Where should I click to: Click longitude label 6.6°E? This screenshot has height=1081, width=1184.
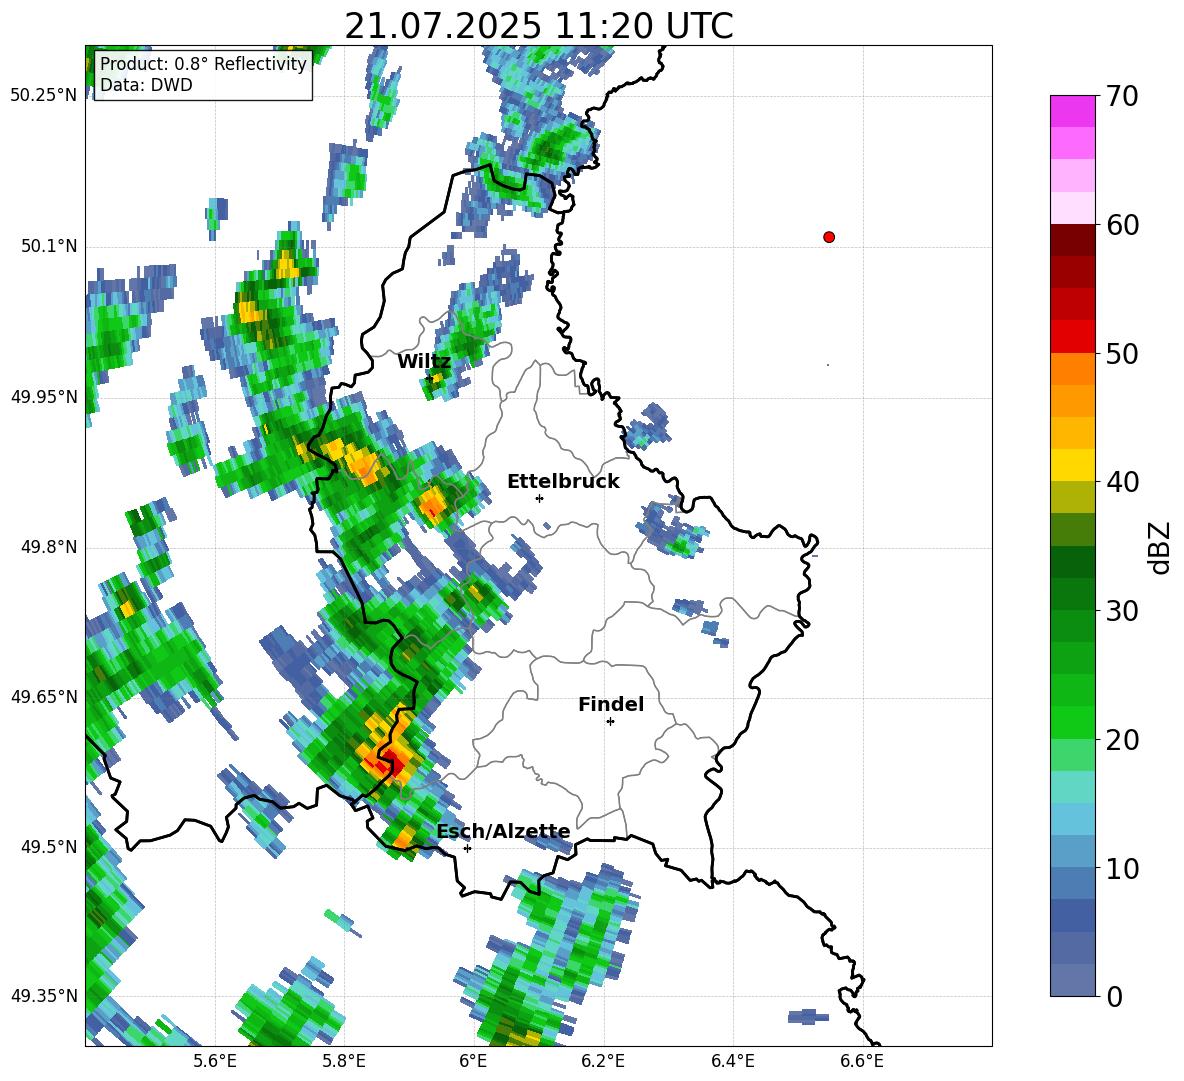[x=862, y=1061]
